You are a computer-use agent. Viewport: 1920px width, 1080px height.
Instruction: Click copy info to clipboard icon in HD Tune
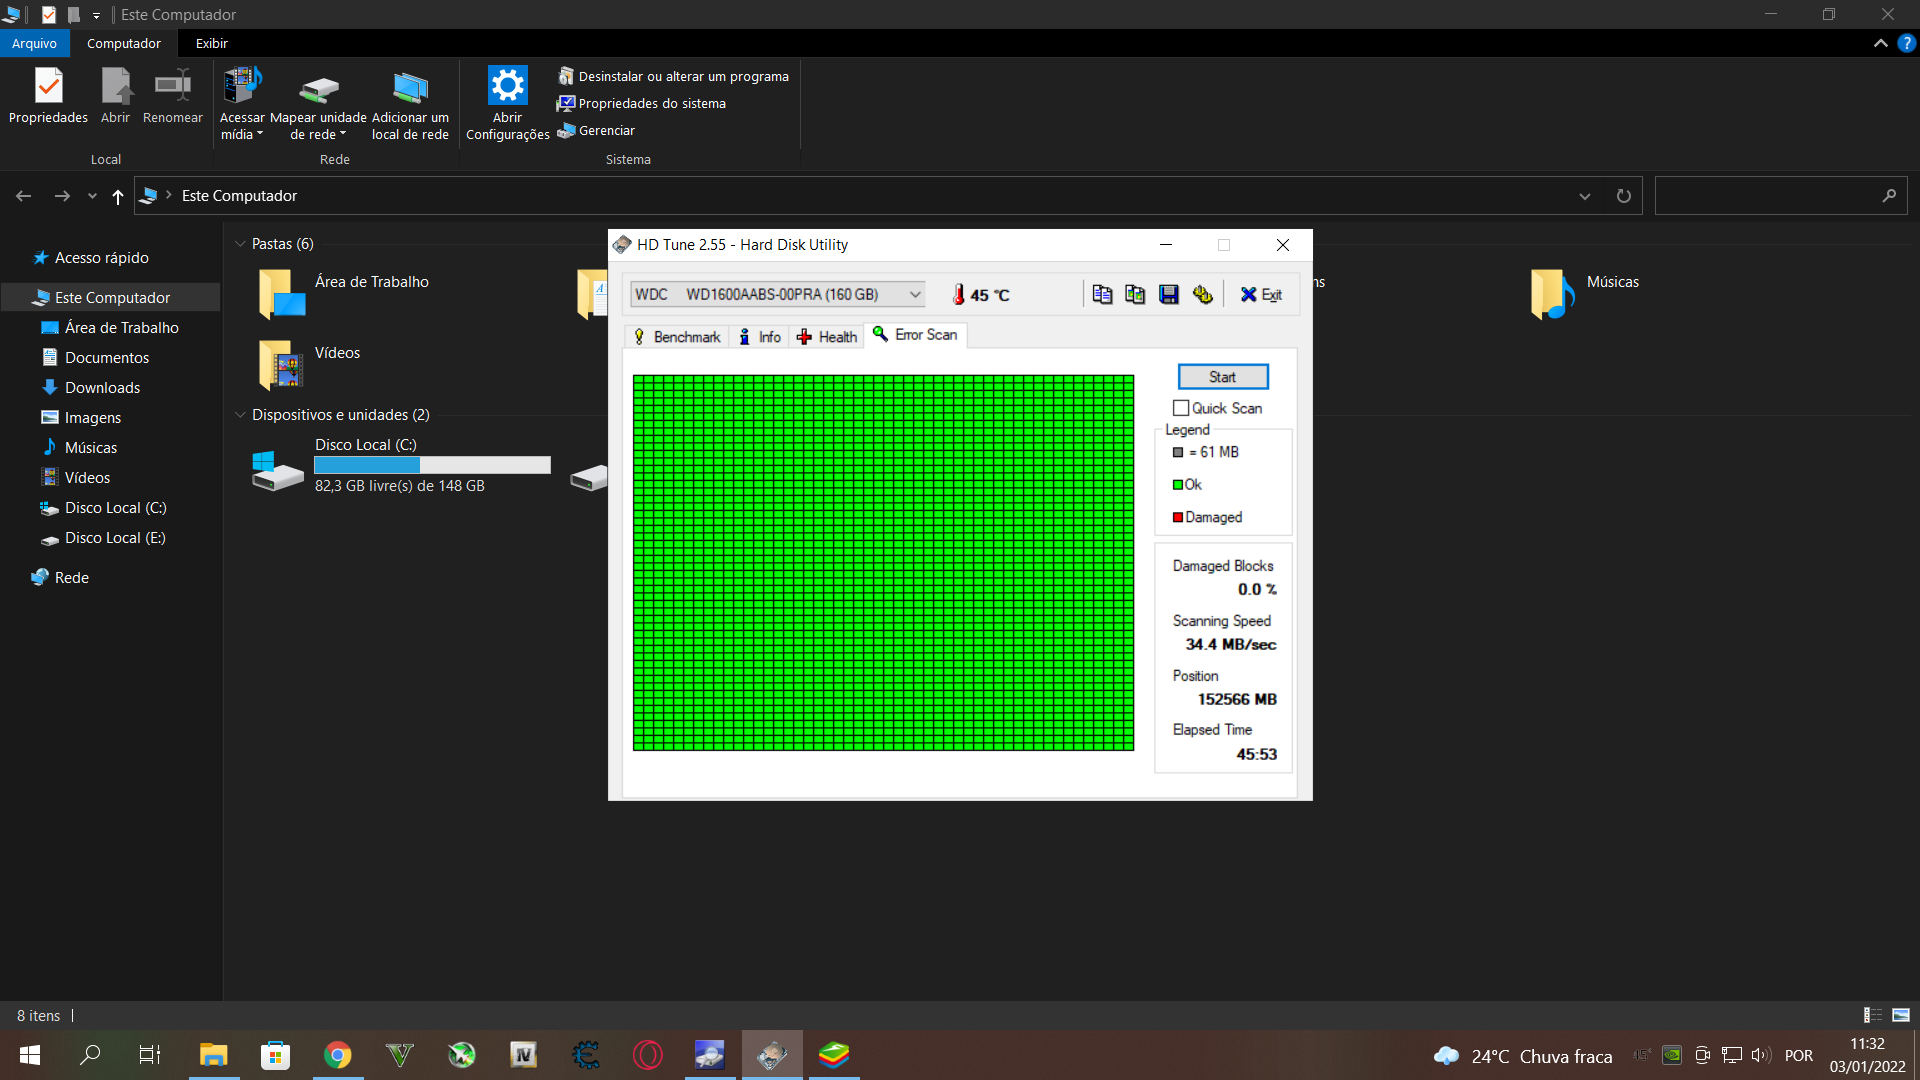[1102, 294]
